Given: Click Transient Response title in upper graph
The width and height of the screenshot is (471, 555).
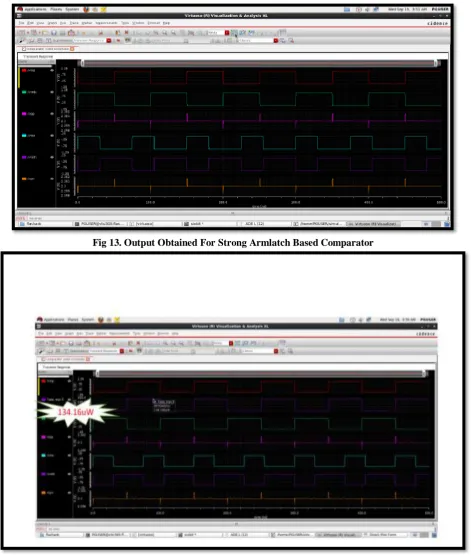Looking at the screenshot, I should (38, 56).
